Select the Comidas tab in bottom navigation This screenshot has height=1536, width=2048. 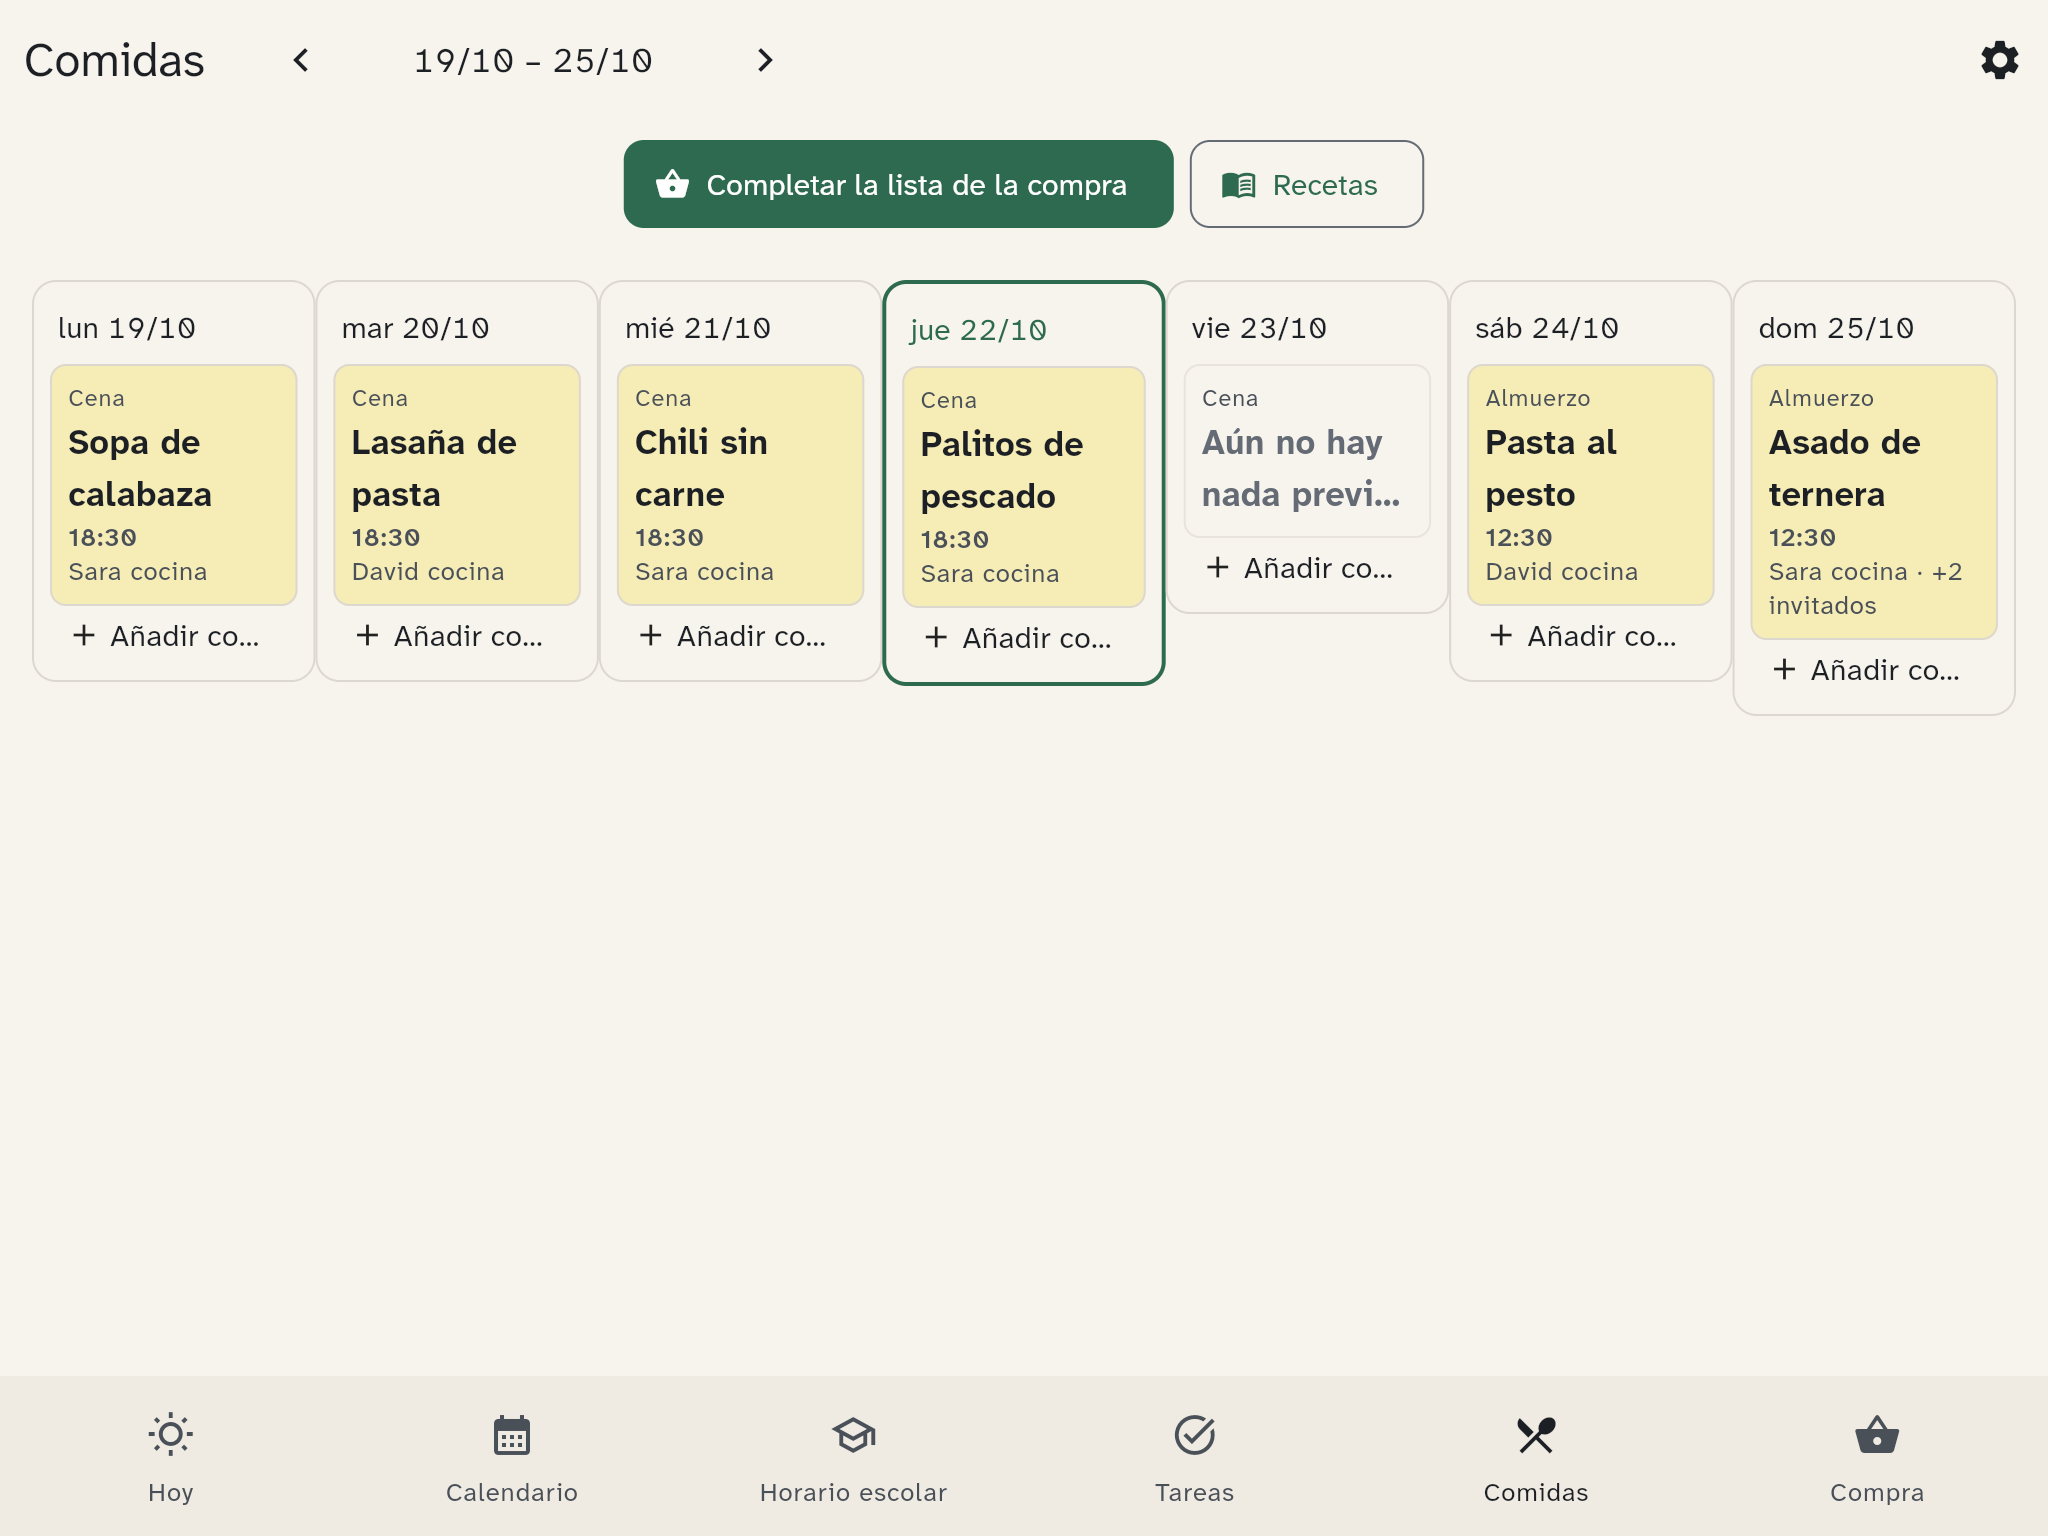pos(1536,1457)
